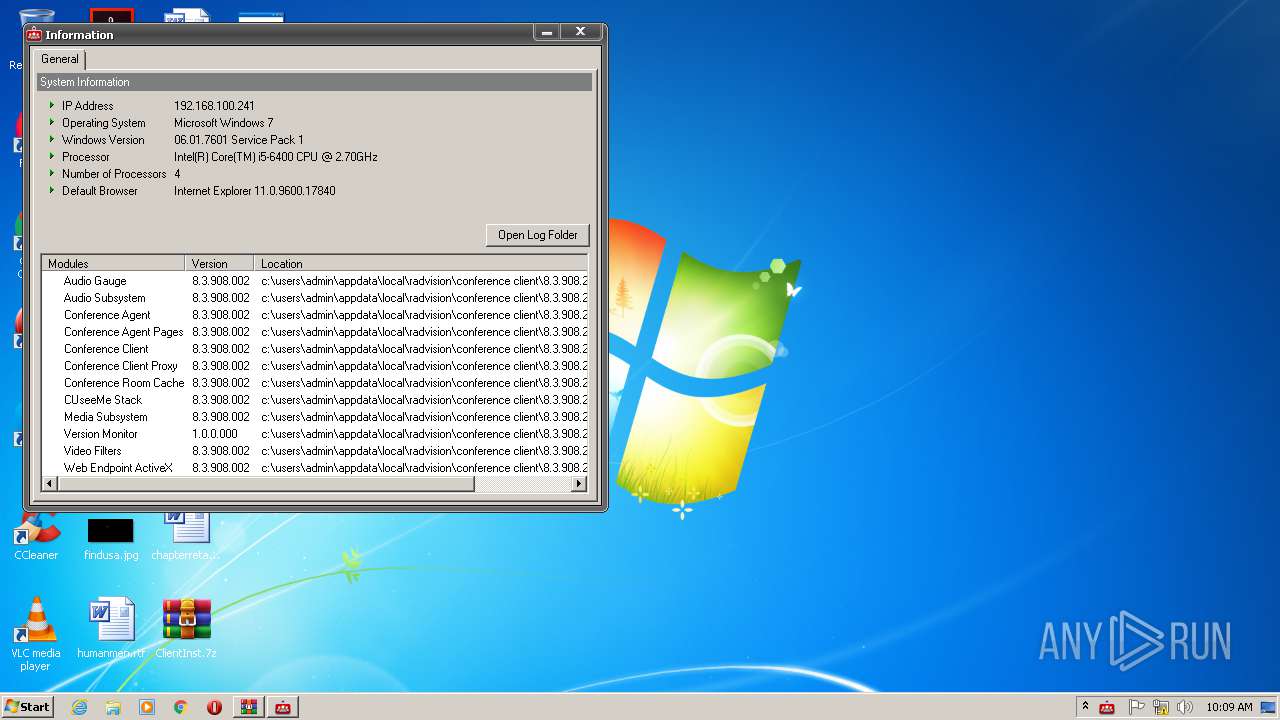Select the Media Subsystem module row
The height and width of the screenshot is (720, 1280).
pos(314,417)
